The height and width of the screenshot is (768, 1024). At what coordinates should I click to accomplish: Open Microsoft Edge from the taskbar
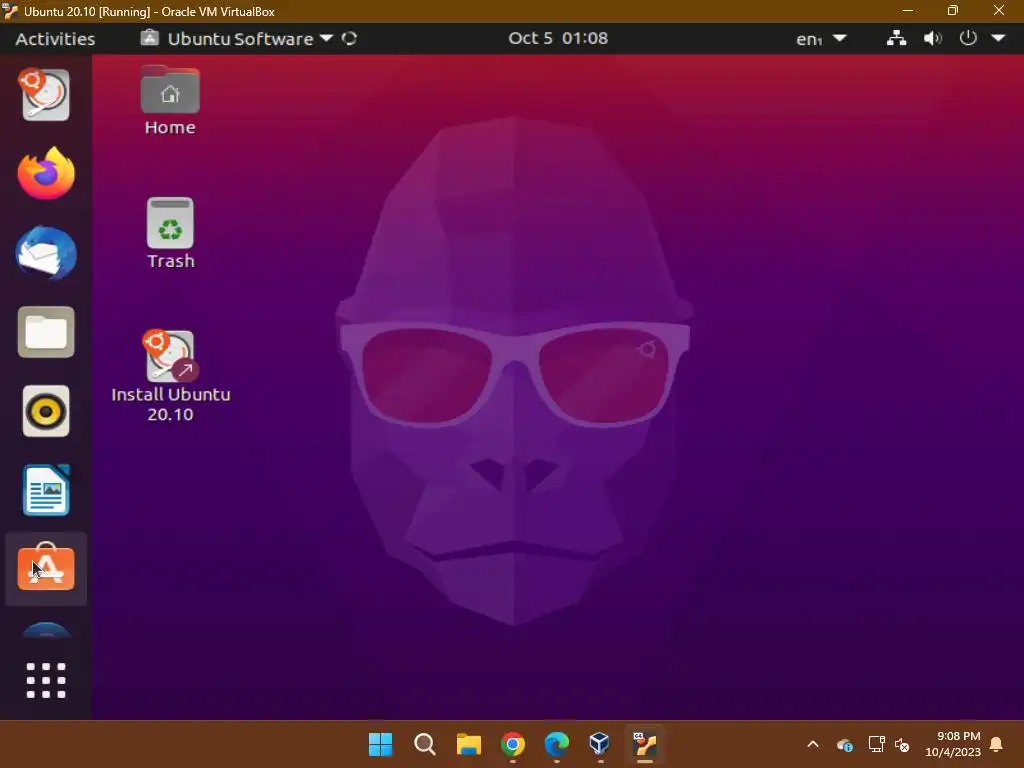click(x=556, y=744)
